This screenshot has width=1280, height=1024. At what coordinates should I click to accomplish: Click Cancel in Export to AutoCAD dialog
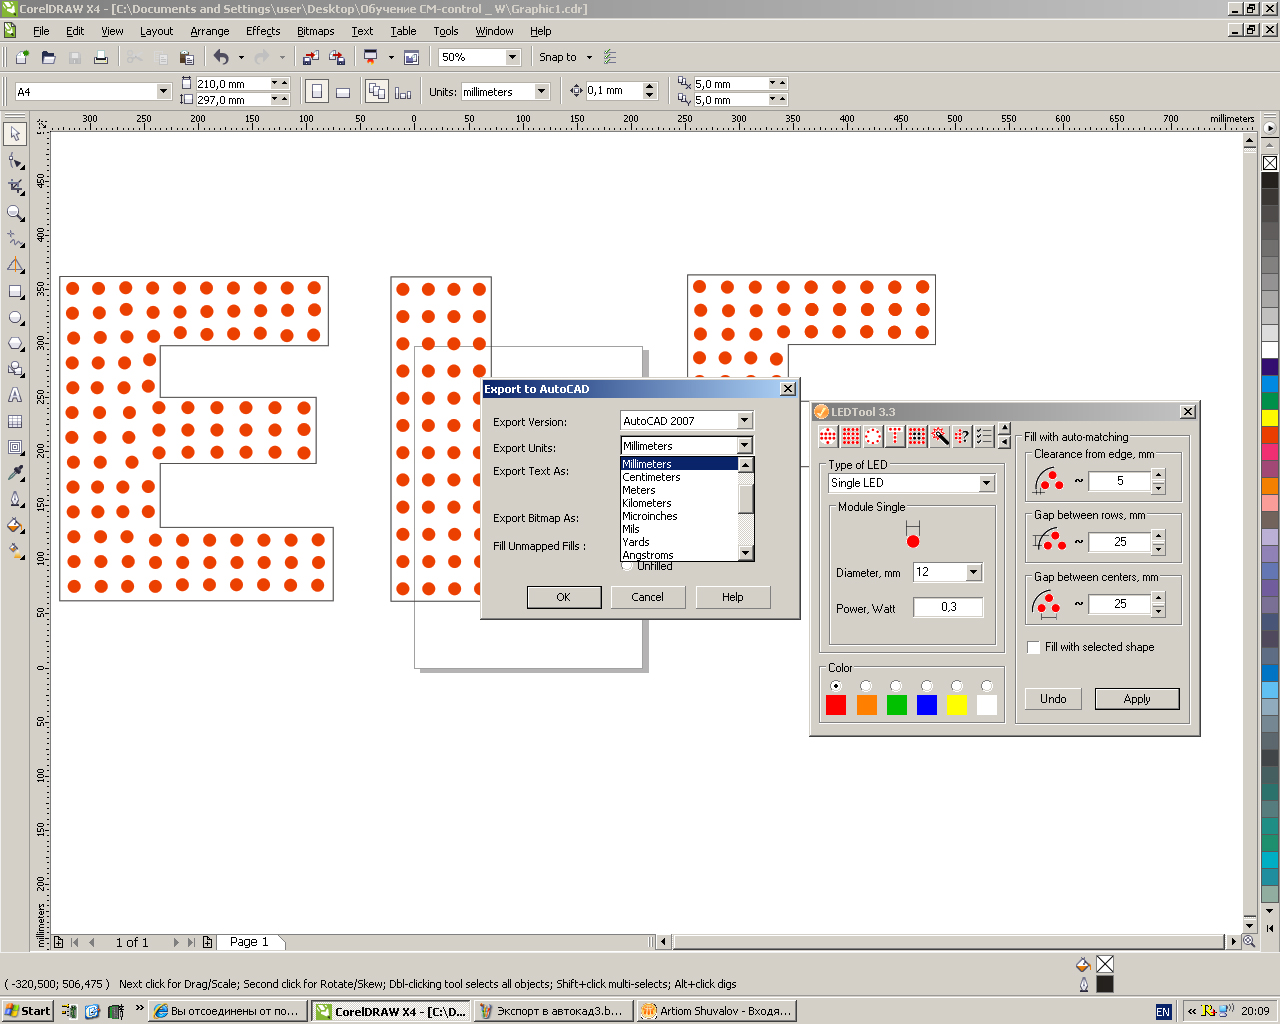647,597
